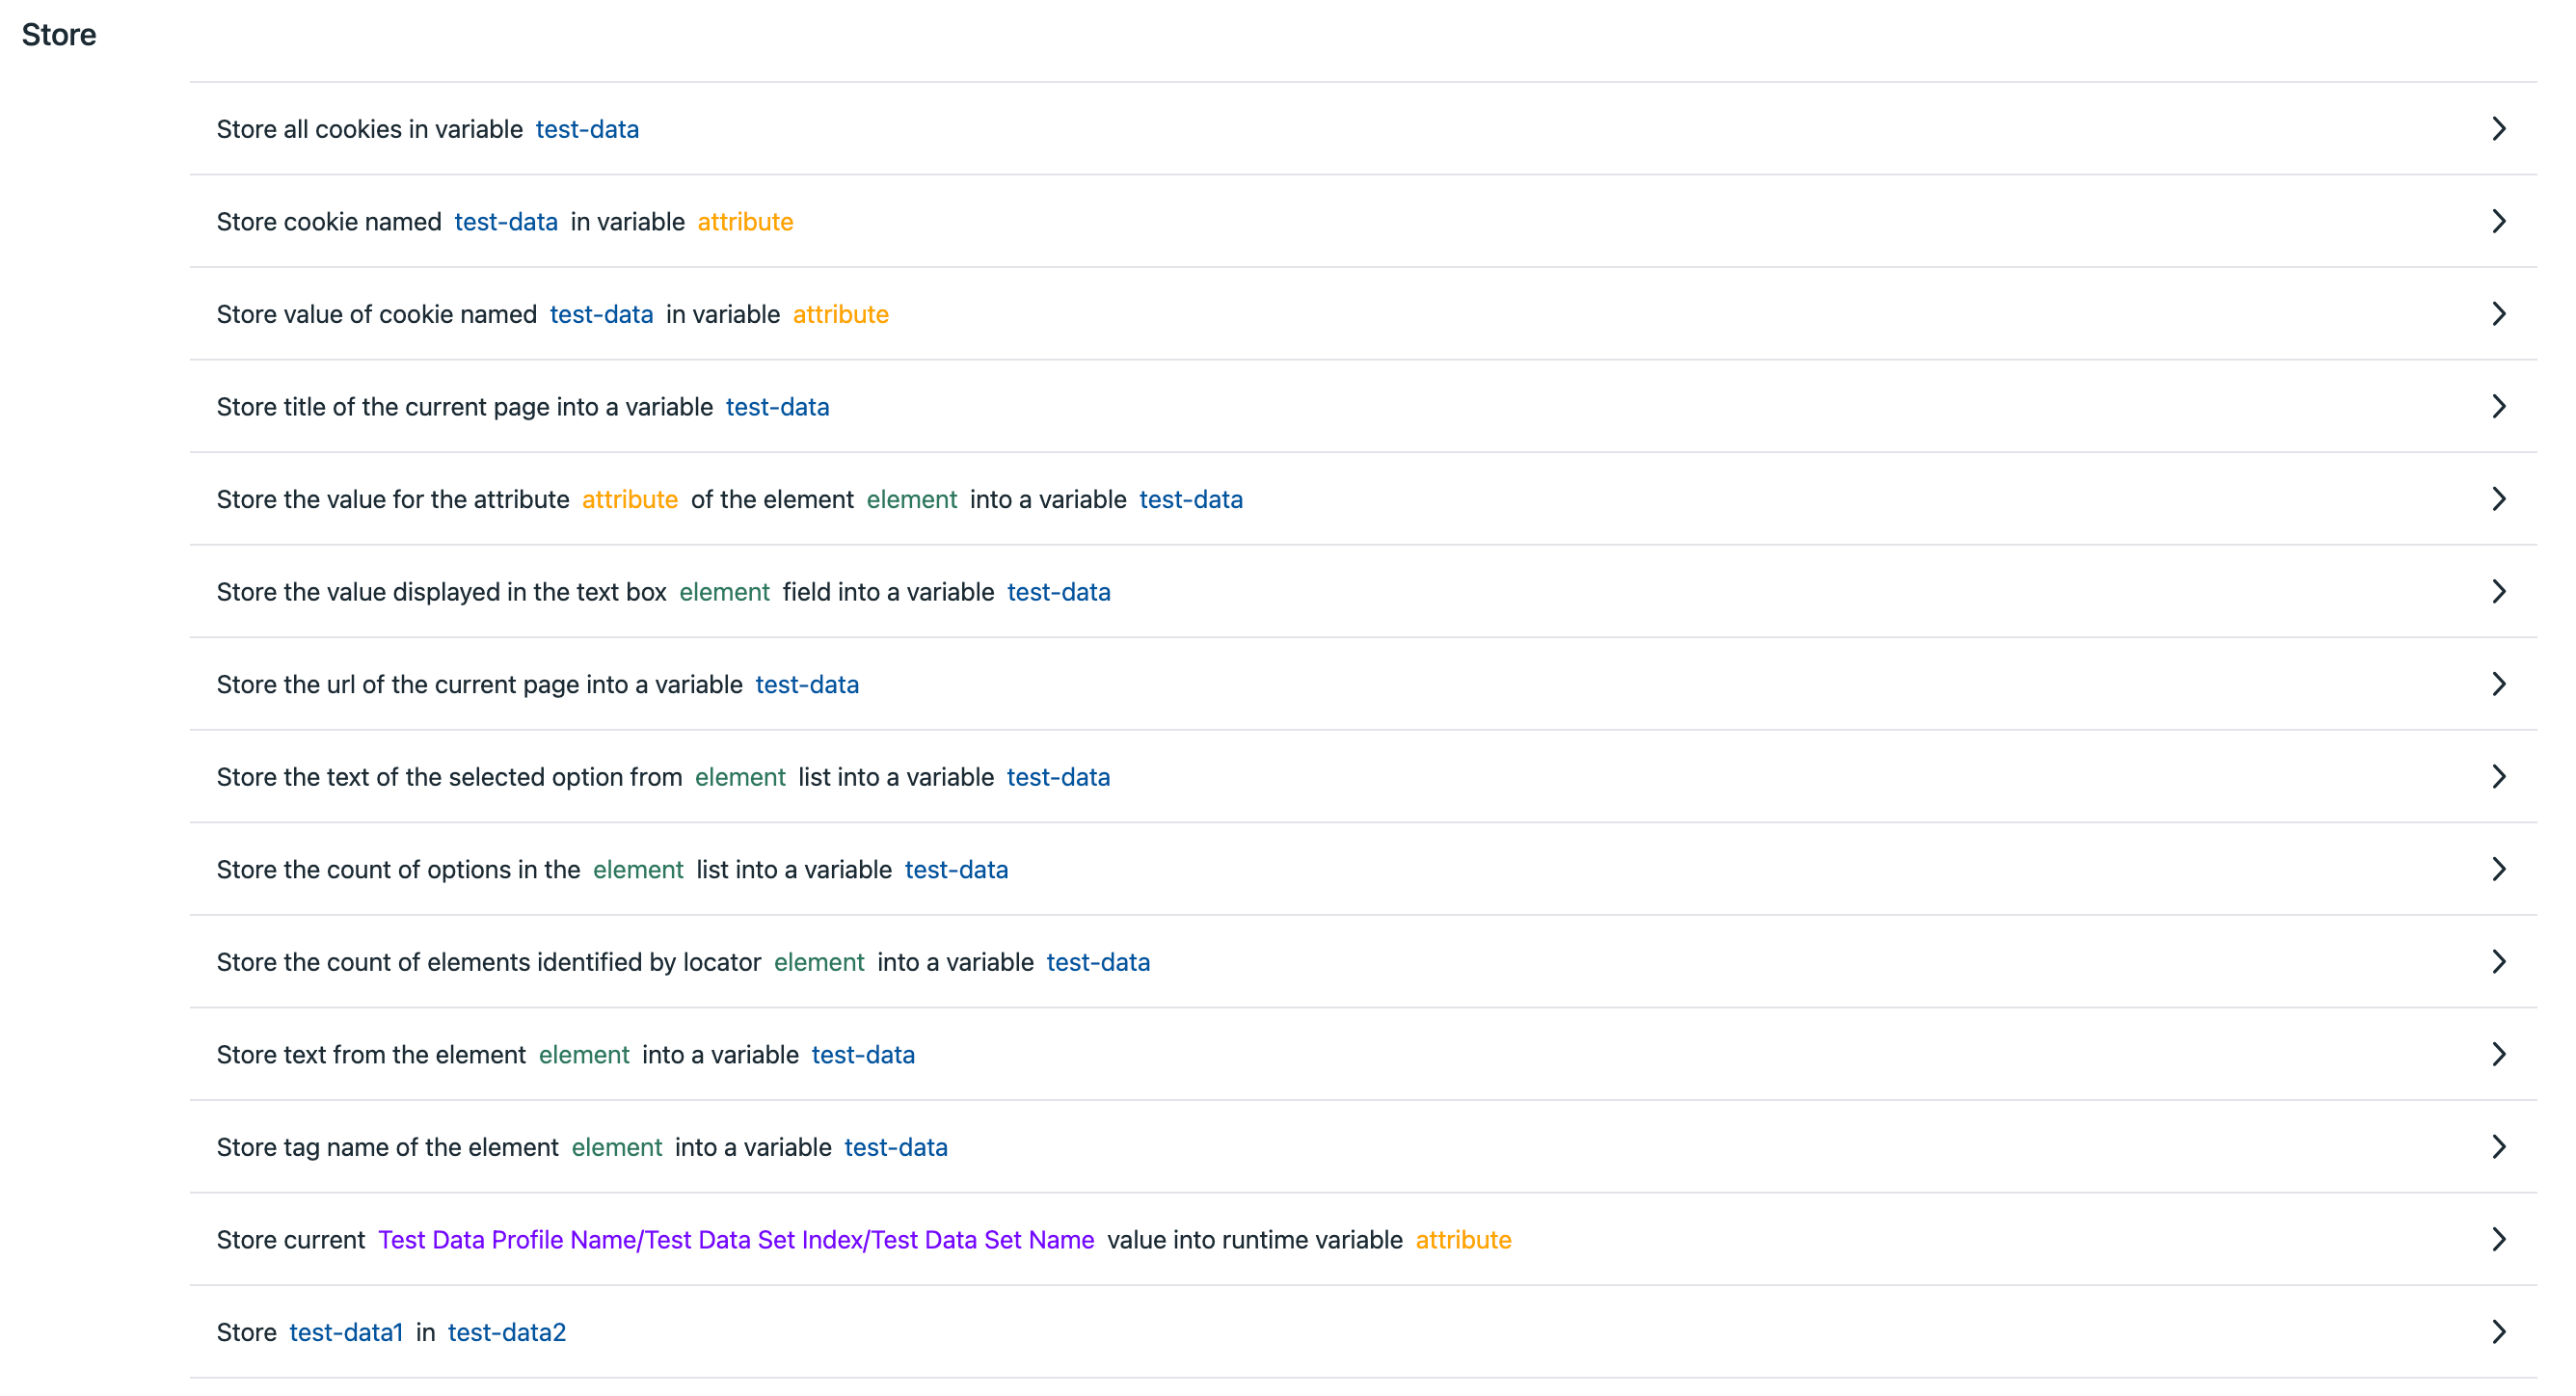Open chevron for 'Store text from the element' row
The image size is (2576, 1396).
point(2497,1054)
